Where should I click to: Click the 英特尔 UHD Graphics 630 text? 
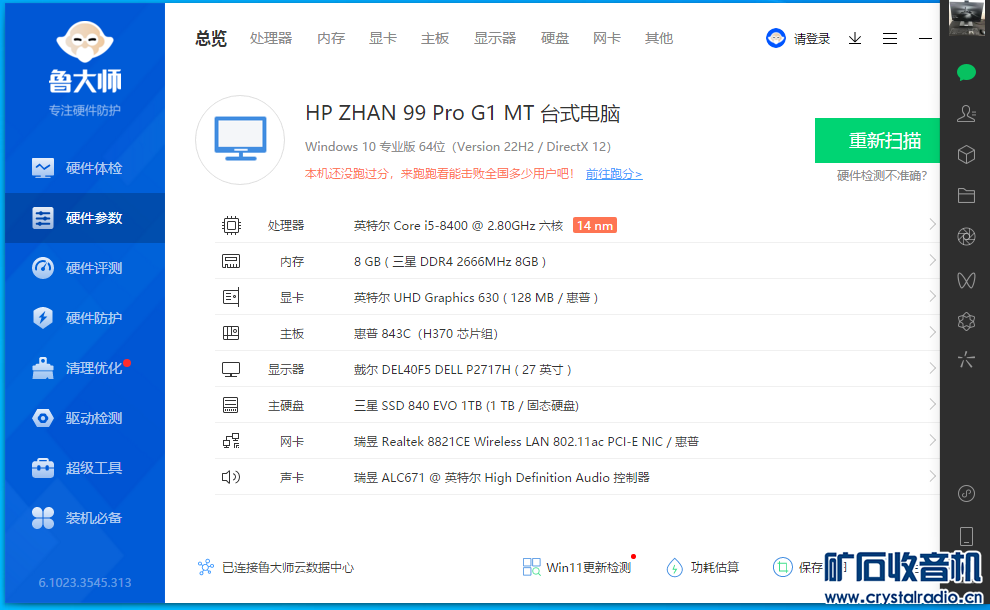tap(426, 297)
